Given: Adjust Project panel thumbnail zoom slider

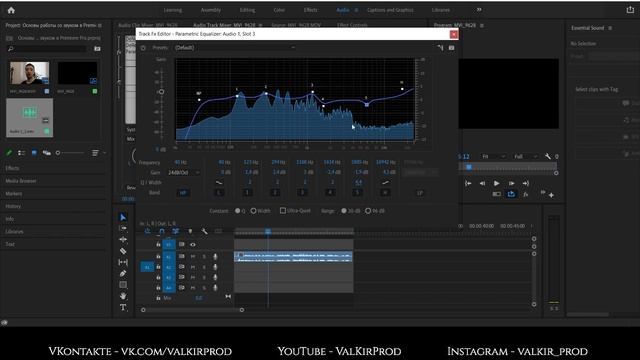Looking at the screenshot, I should click(x=58, y=153).
